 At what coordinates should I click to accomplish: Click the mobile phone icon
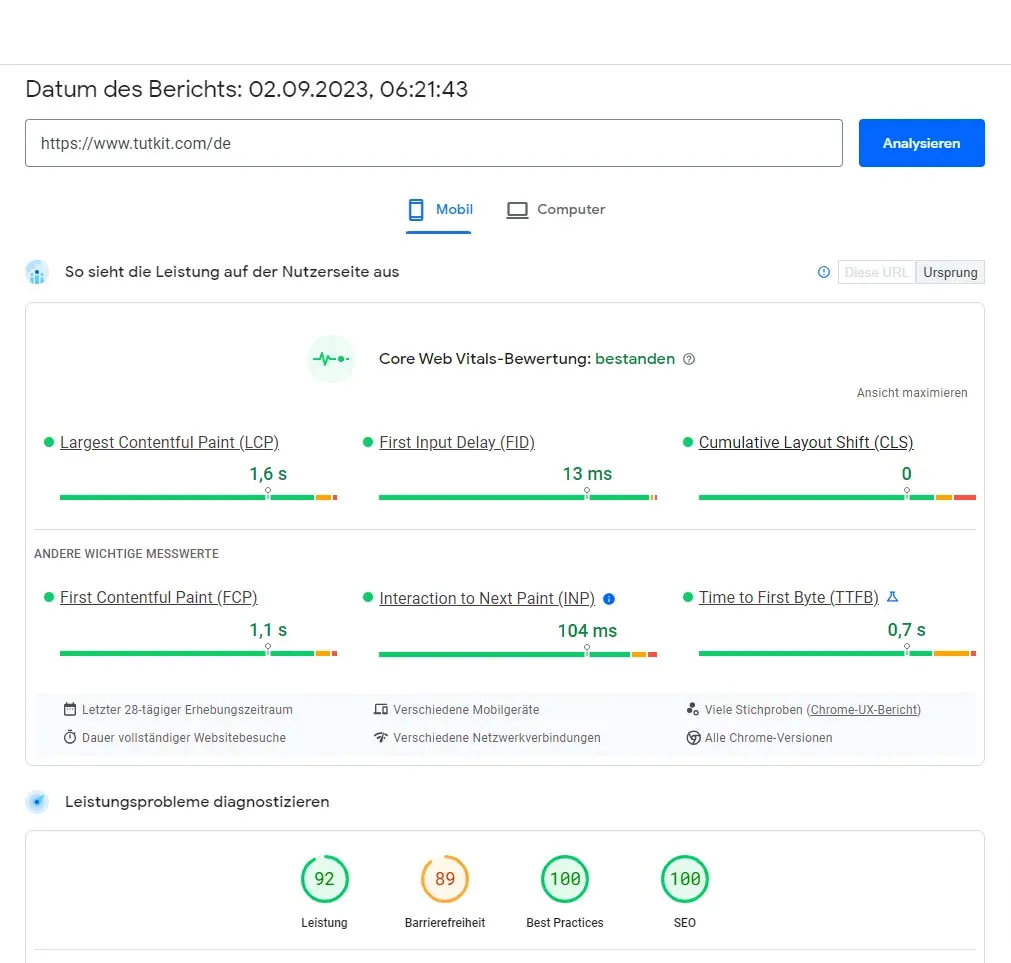pyautogui.click(x=416, y=210)
